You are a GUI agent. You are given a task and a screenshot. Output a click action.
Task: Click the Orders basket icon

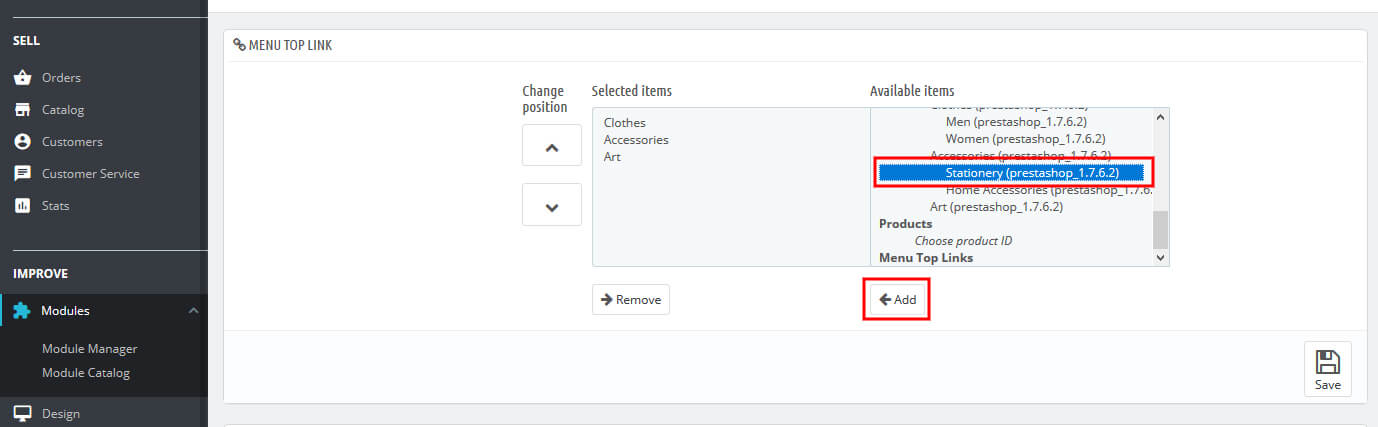pyautogui.click(x=22, y=78)
